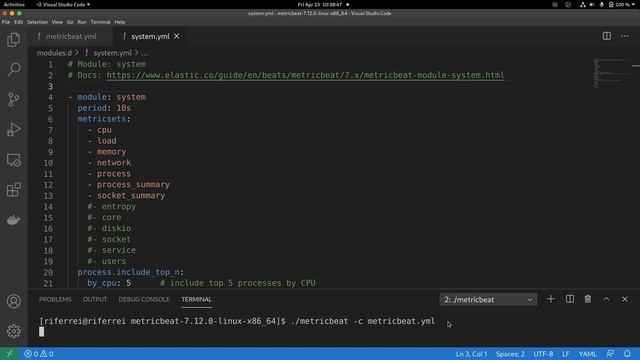Click 'metricsets:' key on line 6
The image size is (640, 360).
[104, 119]
